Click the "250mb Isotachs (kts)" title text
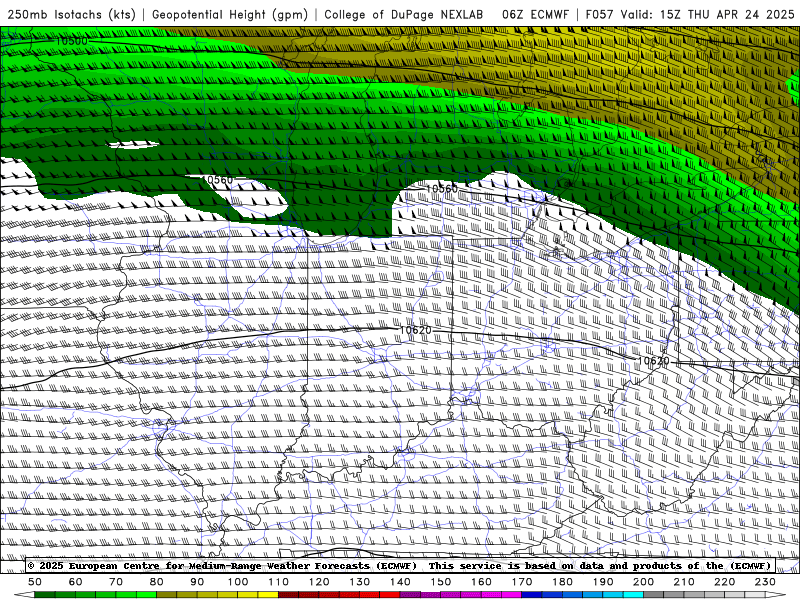The image size is (800, 600). (x=71, y=14)
